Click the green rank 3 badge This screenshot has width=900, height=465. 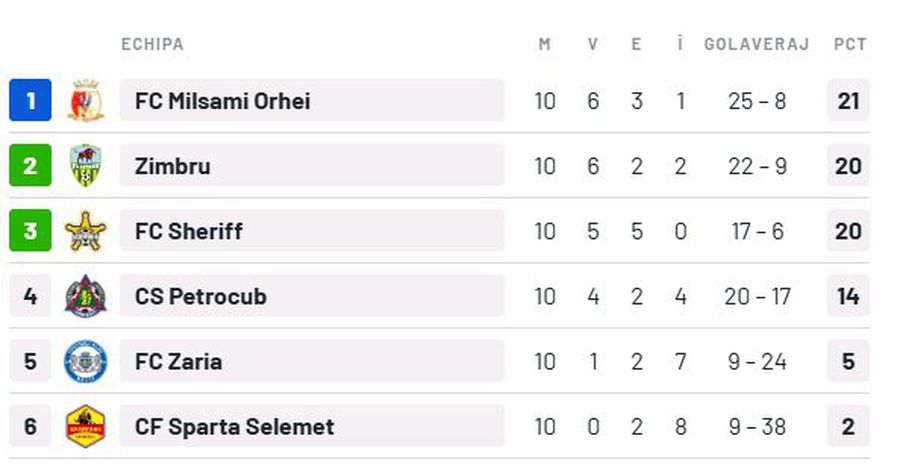click(x=30, y=231)
